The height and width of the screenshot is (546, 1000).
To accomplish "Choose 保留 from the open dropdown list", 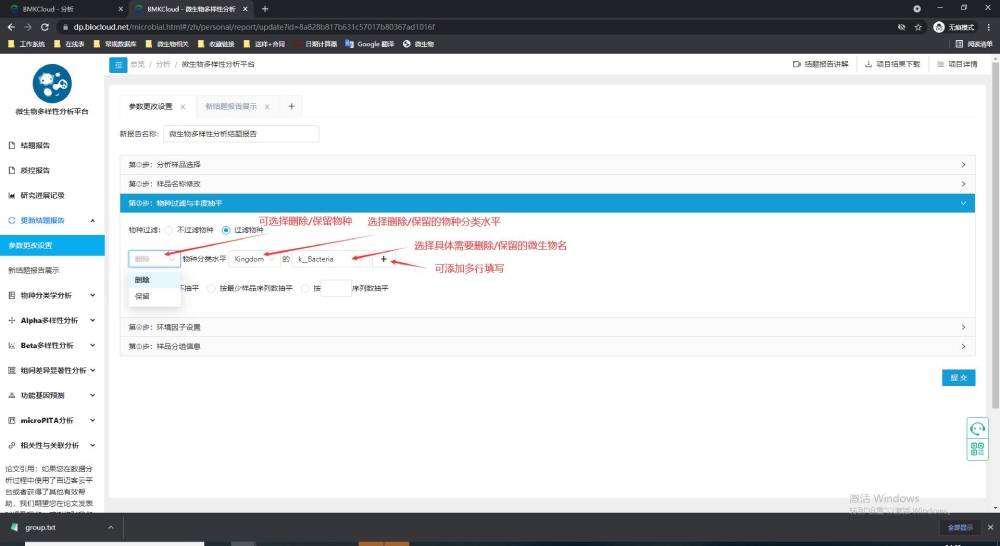I will (142, 296).
